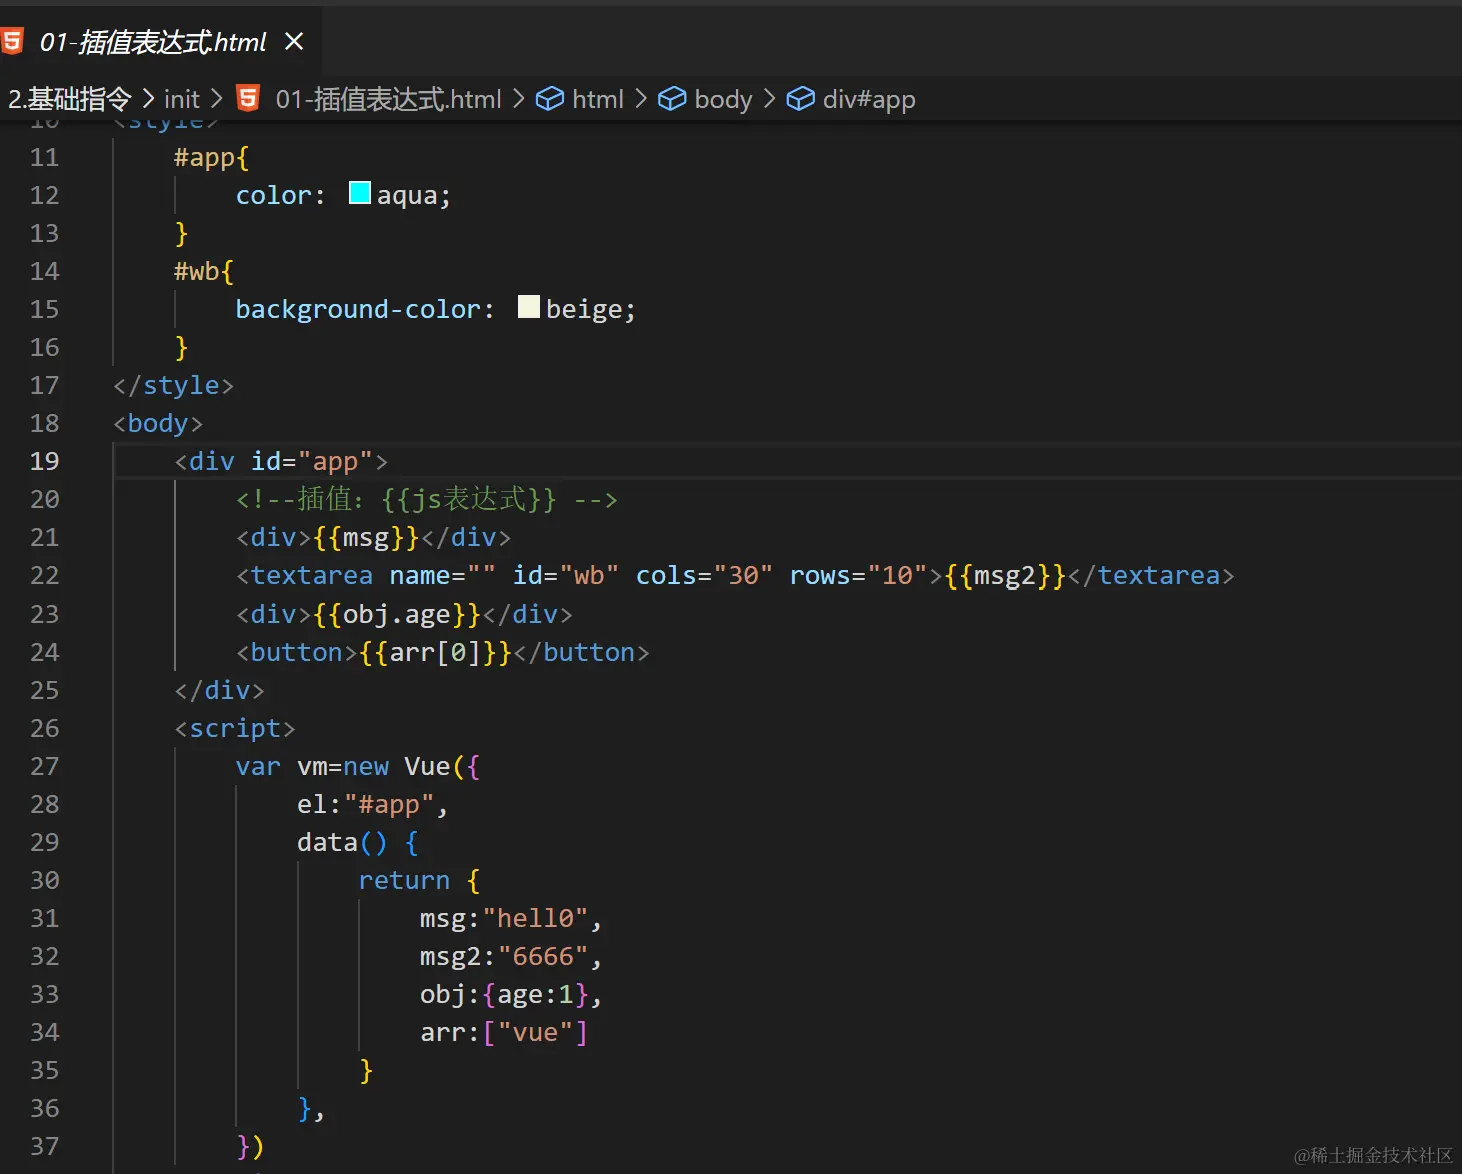The height and width of the screenshot is (1174, 1462).
Task: Select the 01-插值表达式.html editor tab
Action: [153, 42]
